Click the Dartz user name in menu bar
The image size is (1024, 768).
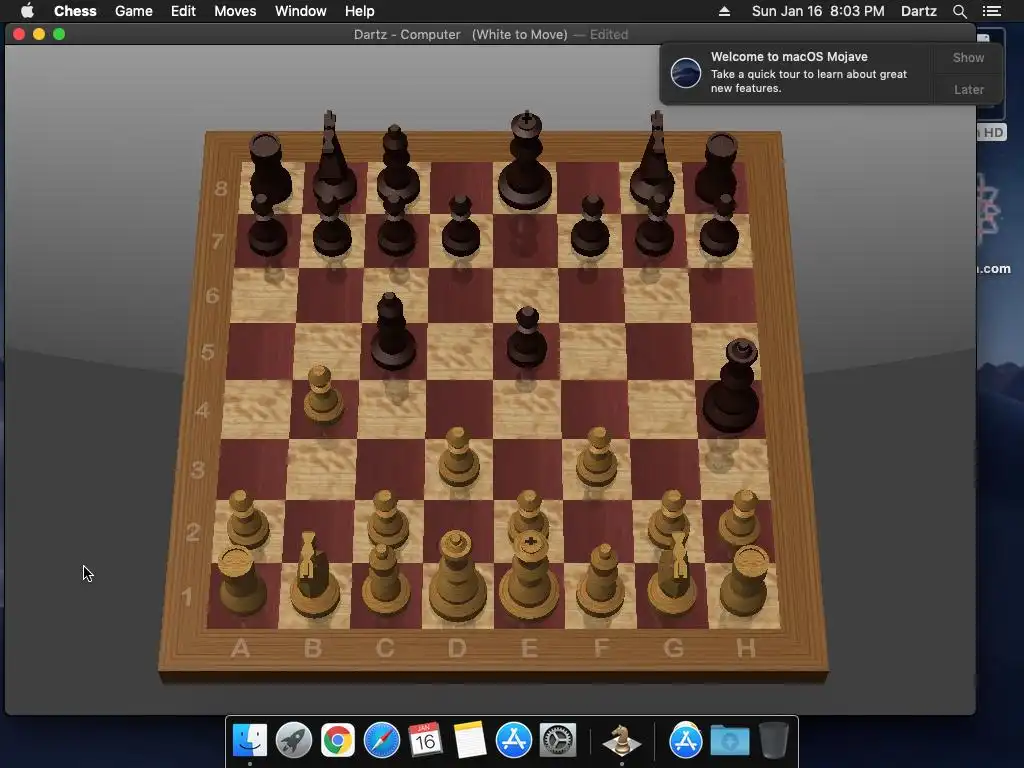click(x=918, y=11)
